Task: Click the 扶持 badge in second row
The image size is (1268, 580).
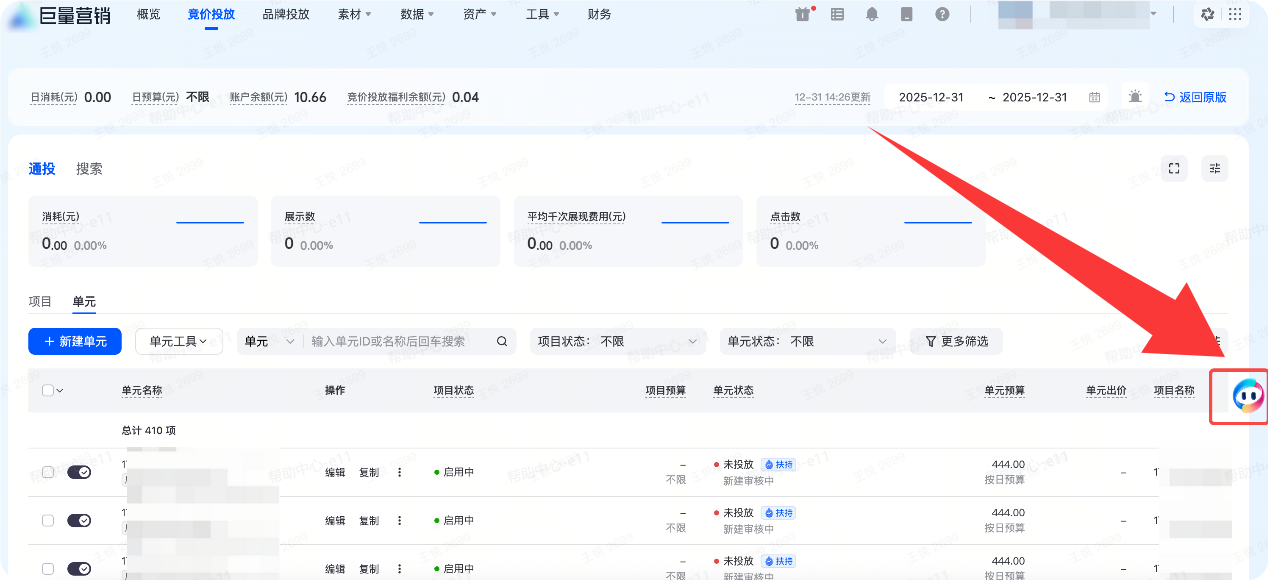Action: [x=778, y=512]
